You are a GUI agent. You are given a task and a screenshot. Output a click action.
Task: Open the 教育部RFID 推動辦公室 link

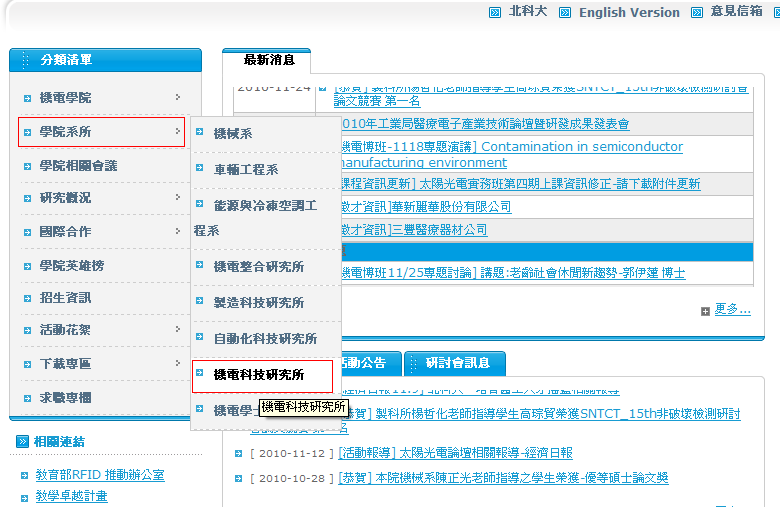[x=100, y=475]
